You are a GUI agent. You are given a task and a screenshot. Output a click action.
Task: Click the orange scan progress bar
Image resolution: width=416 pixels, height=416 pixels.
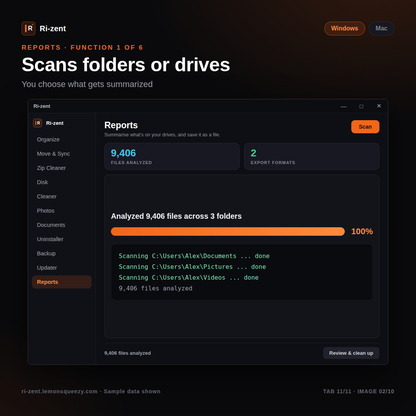pyautogui.click(x=228, y=231)
